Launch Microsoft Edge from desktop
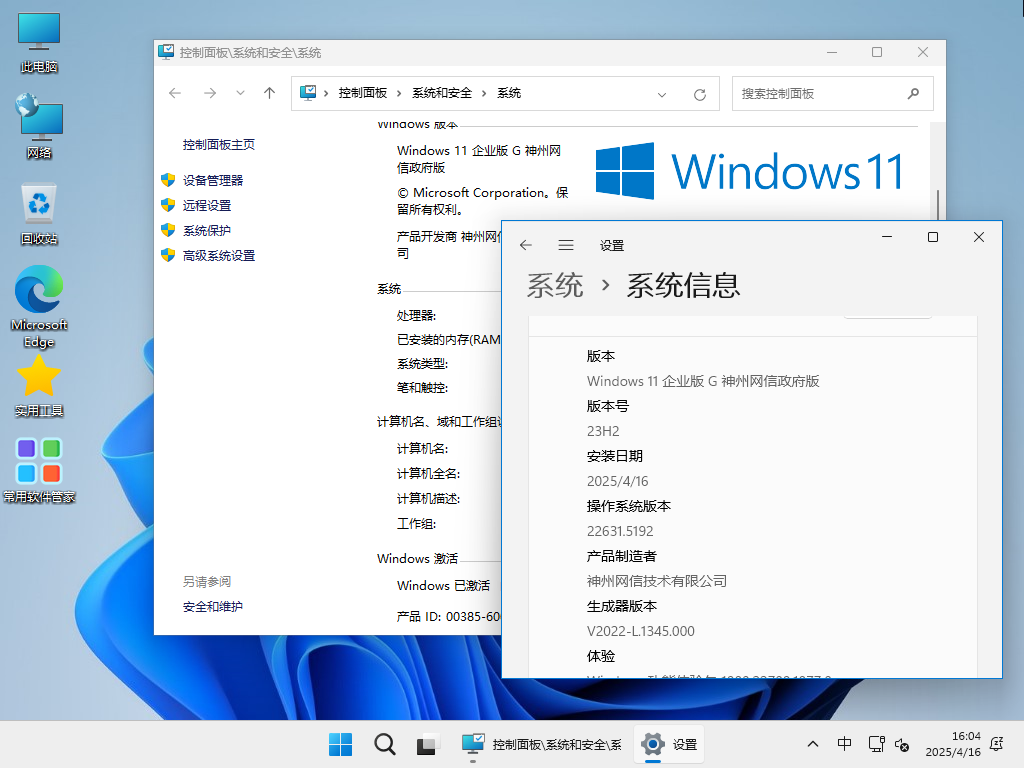 39,306
